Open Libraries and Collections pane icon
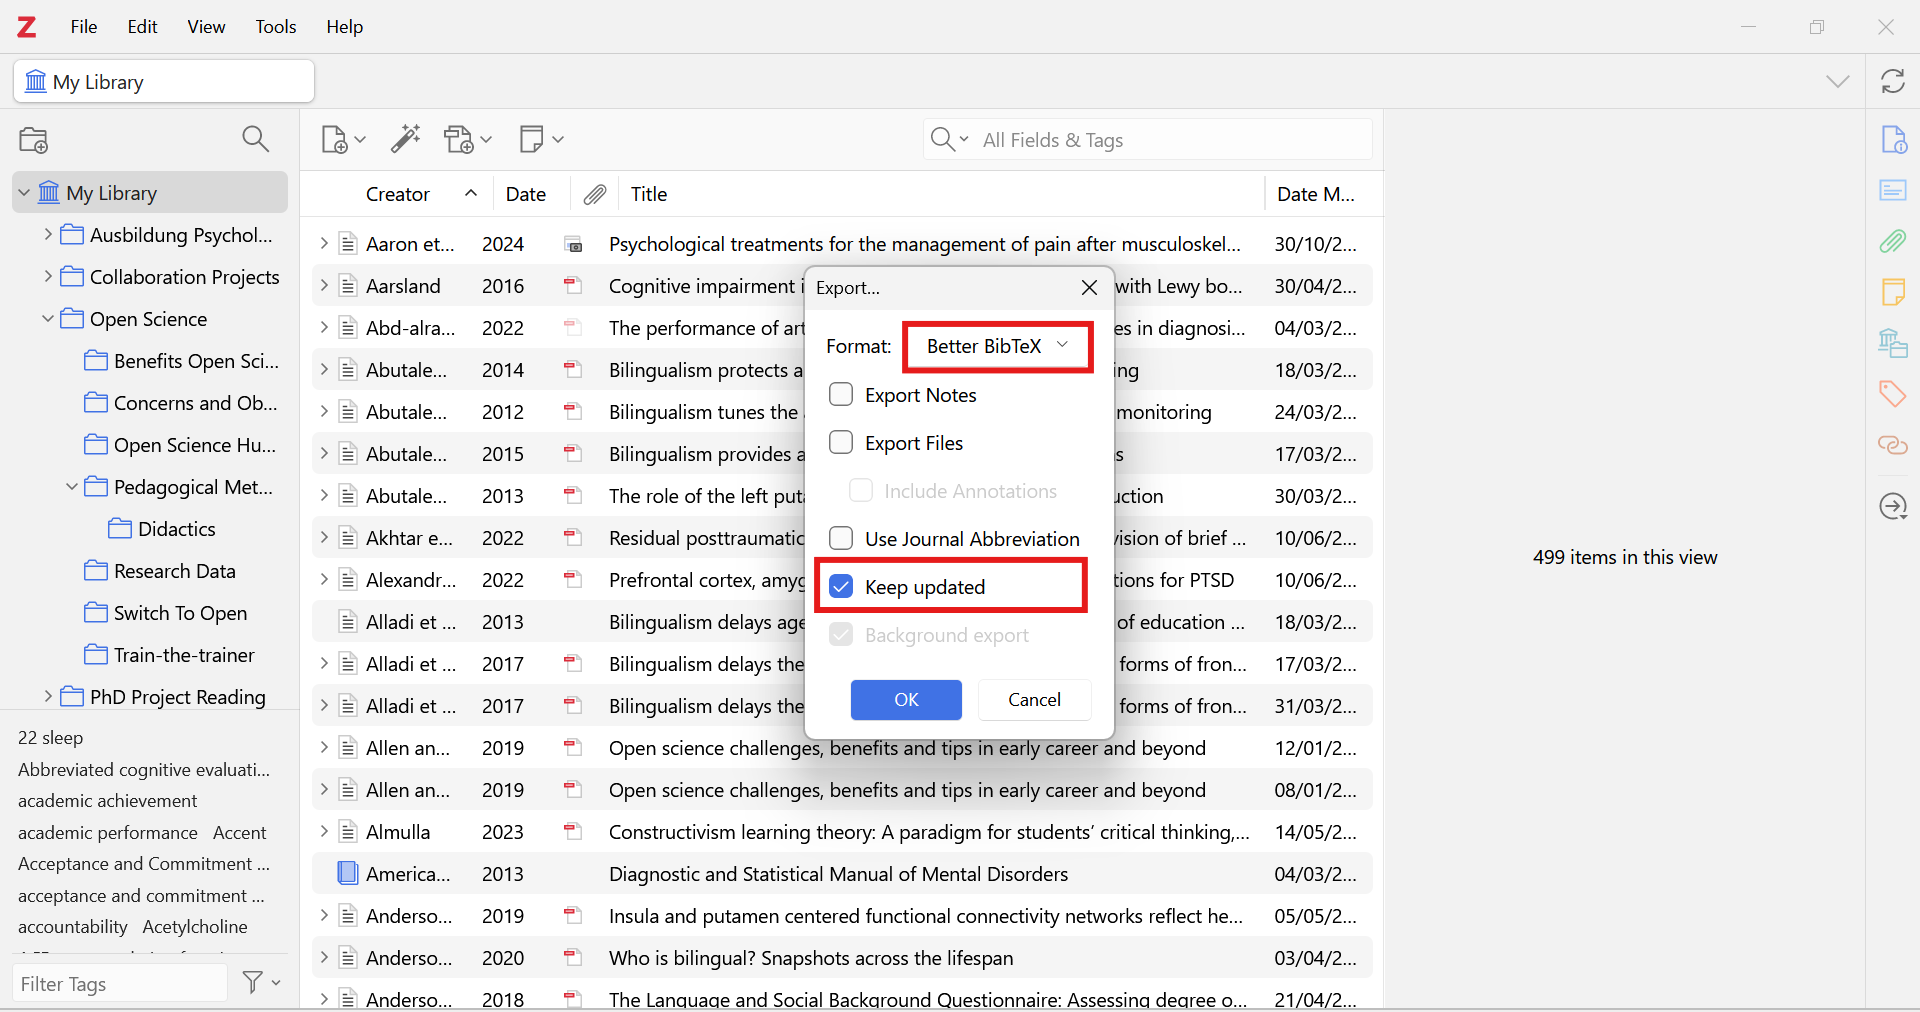Image resolution: width=1920 pixels, height=1012 pixels. 1893,343
